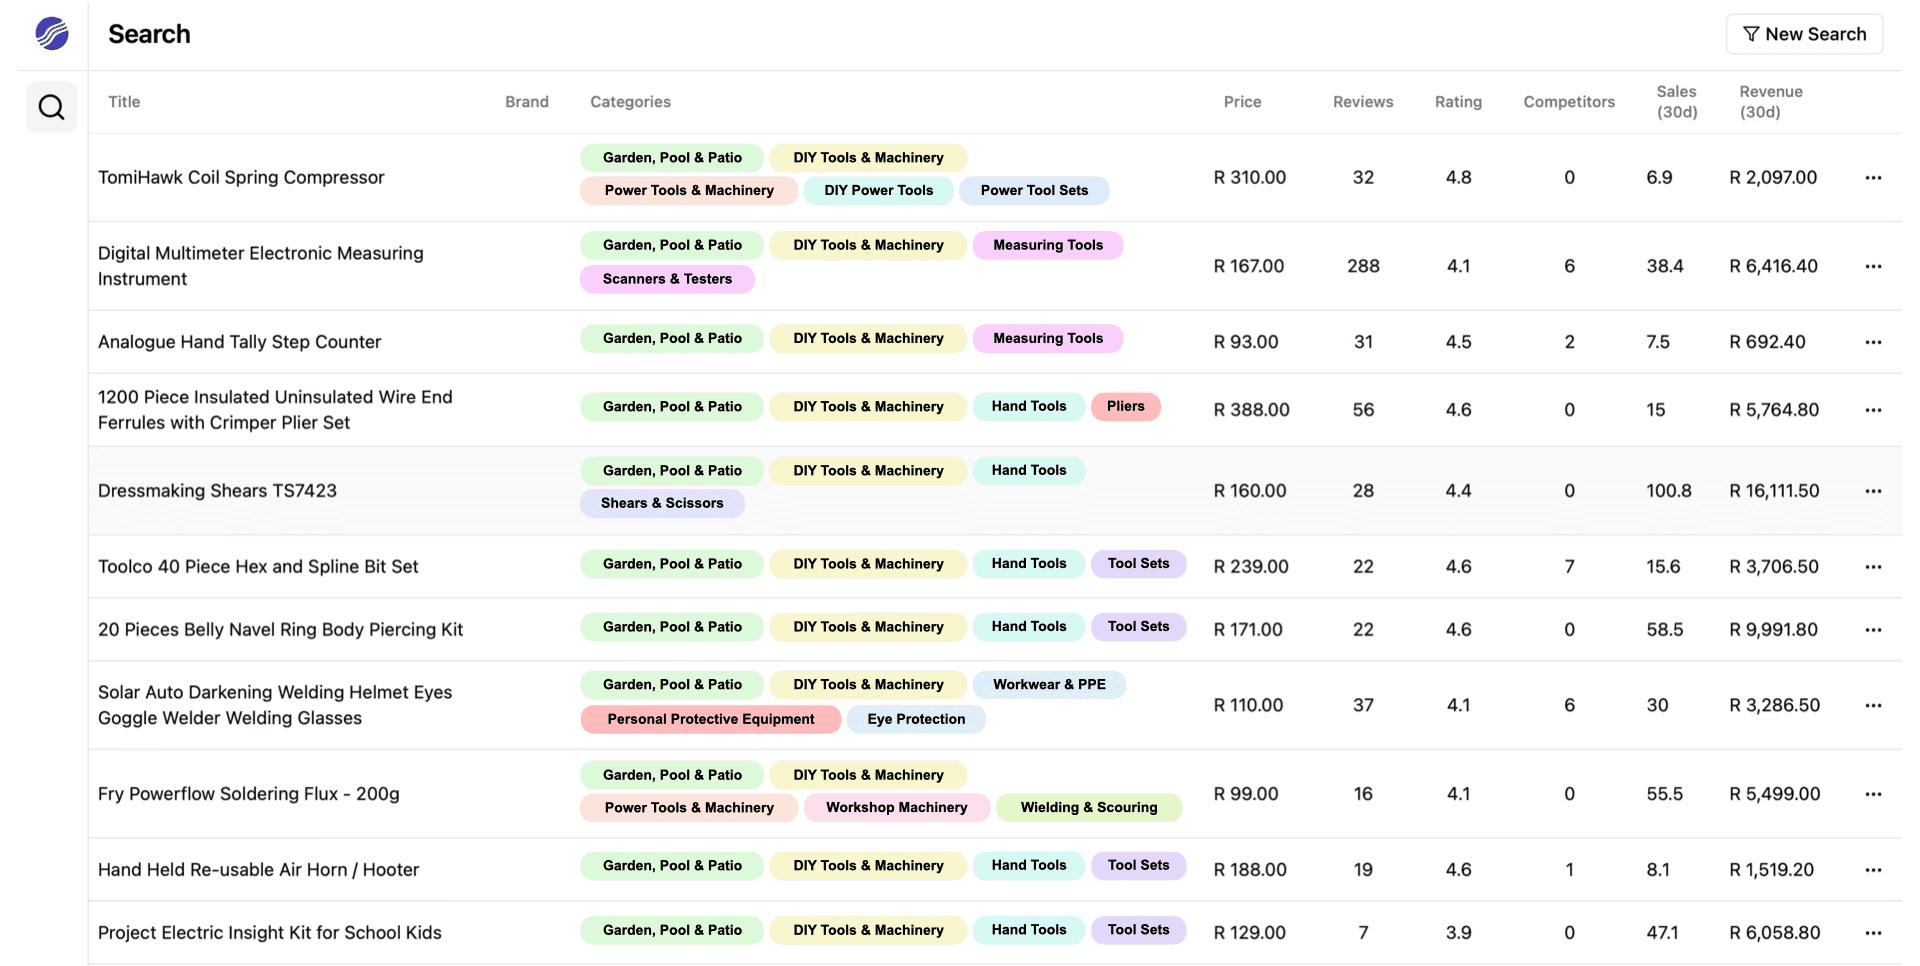Sort by Revenue (30d) column header
This screenshot has height=966, width=1920.
[1770, 102]
